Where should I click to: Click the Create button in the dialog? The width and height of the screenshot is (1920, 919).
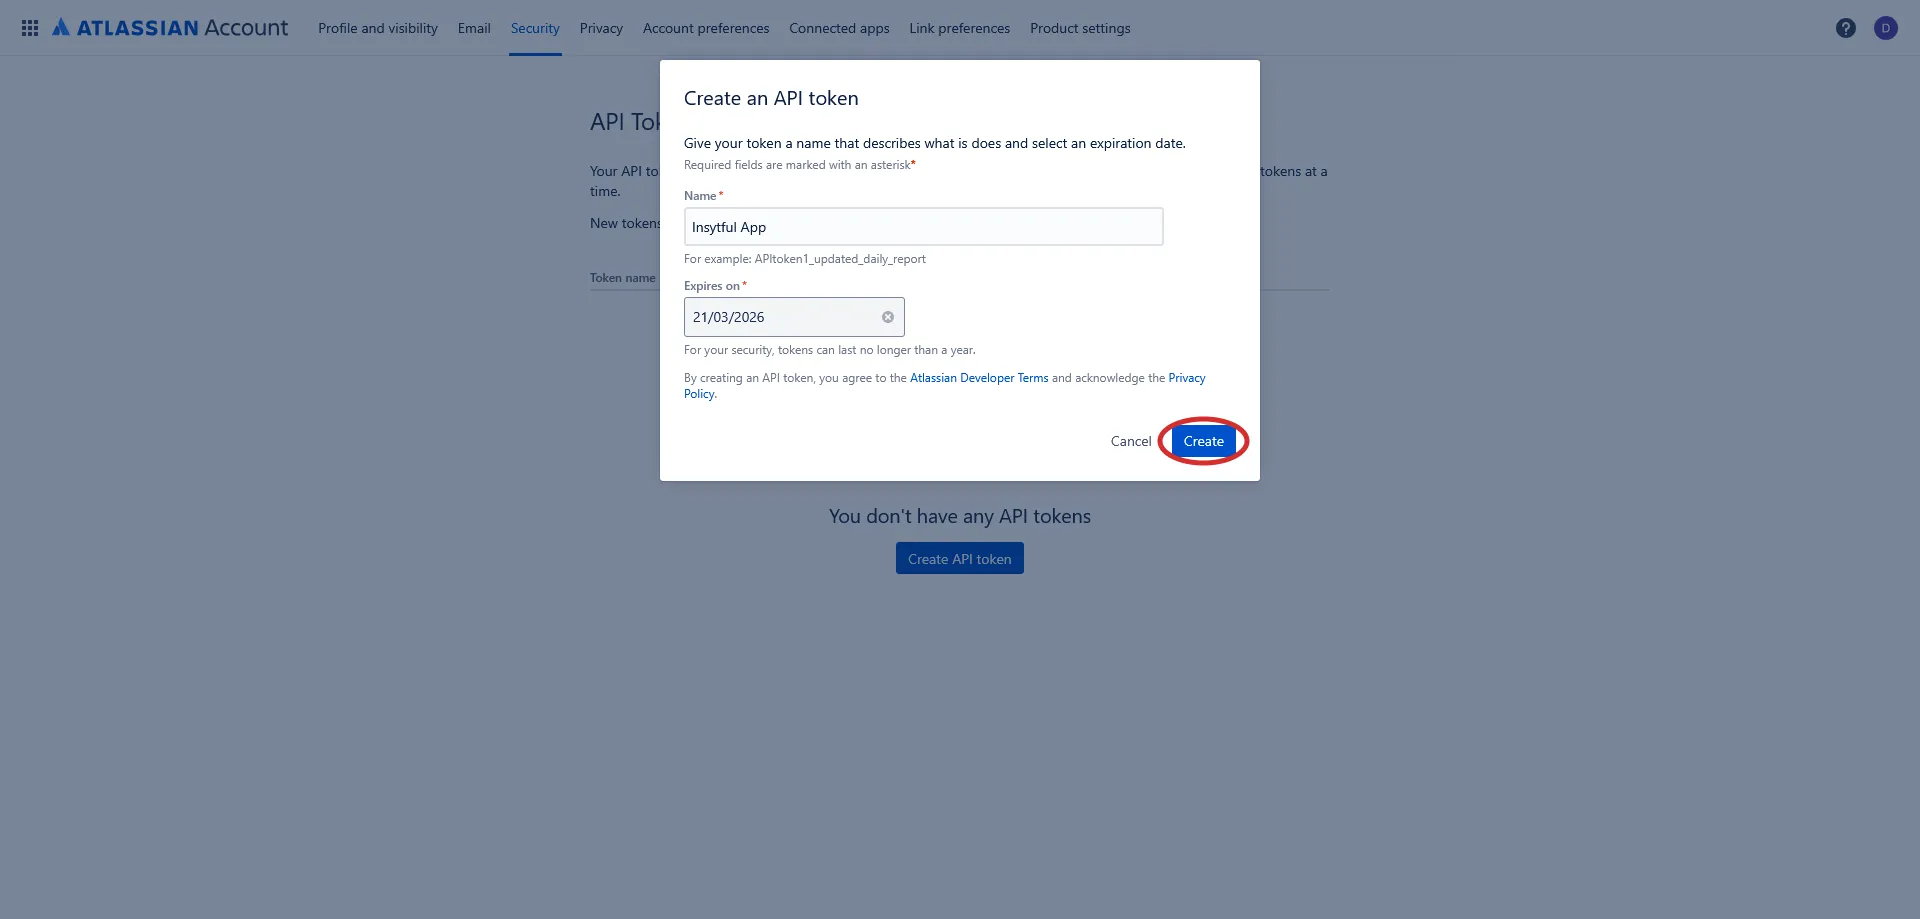coord(1204,441)
